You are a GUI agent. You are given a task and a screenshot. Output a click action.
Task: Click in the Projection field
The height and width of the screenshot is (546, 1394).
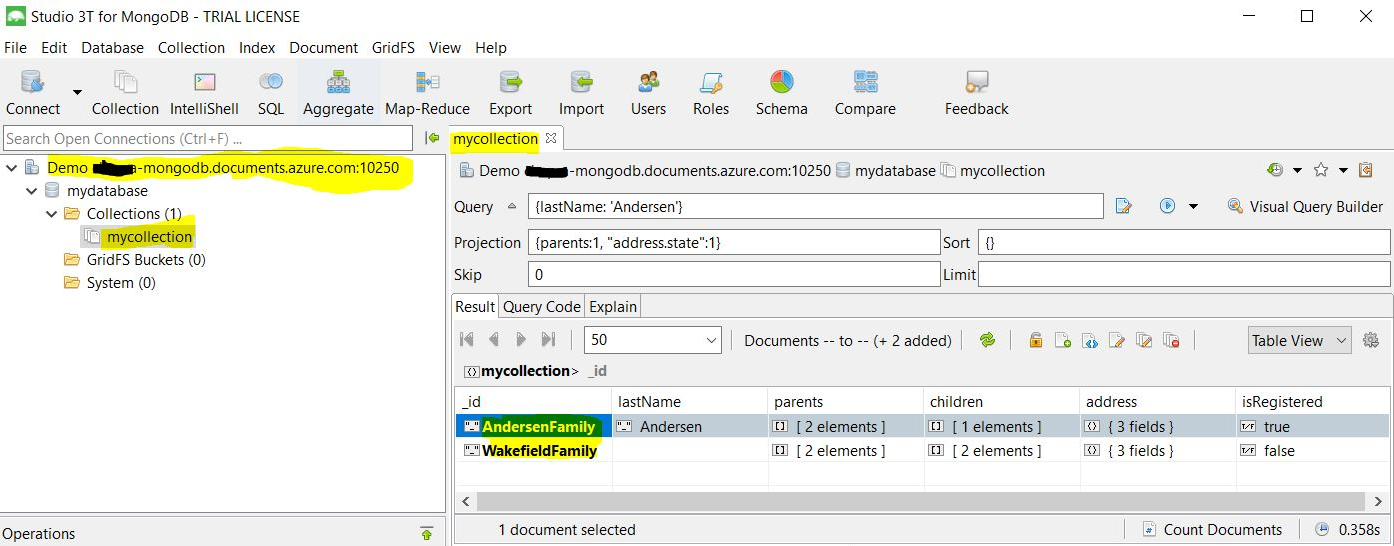[x=734, y=242]
